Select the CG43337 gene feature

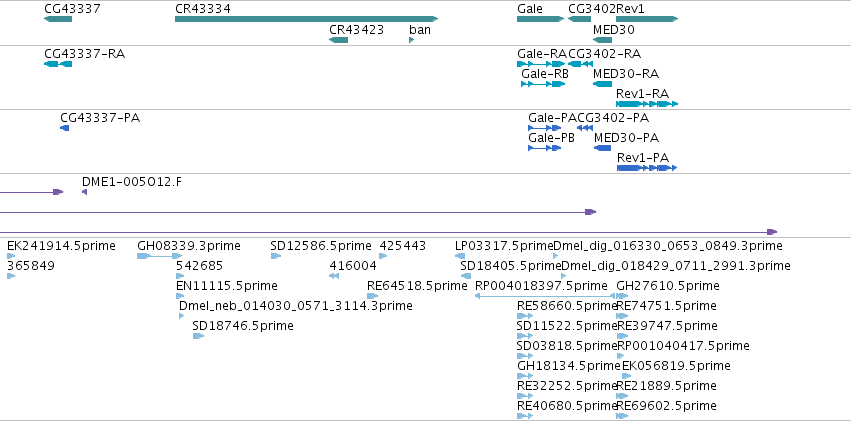pos(58,19)
